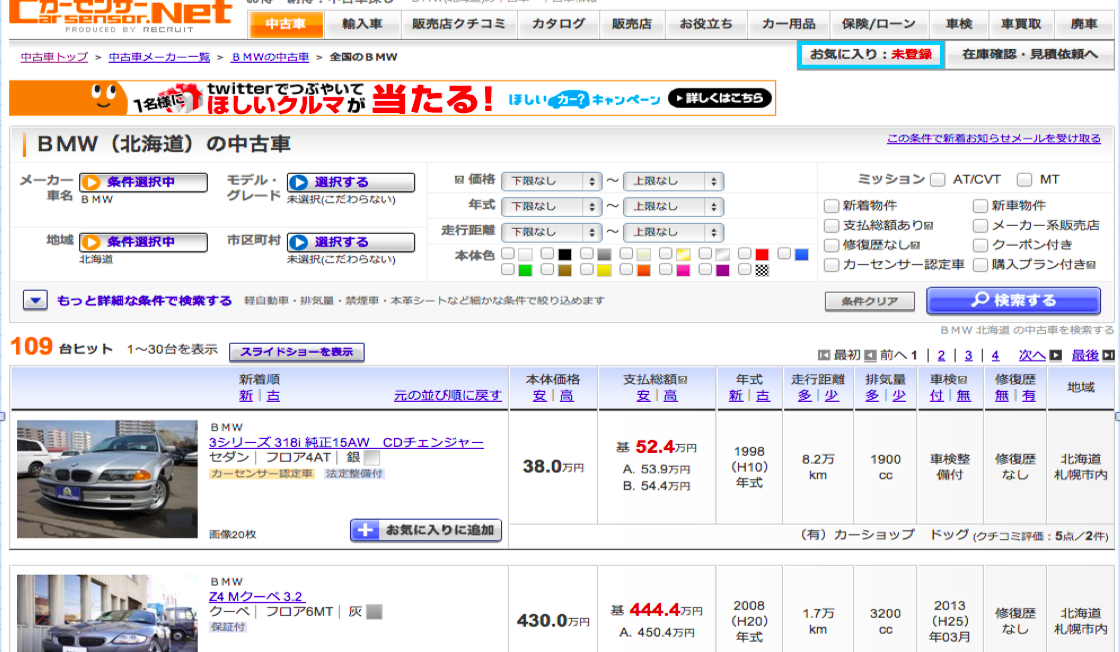Click the help icon next to 修復歴なし

(916, 245)
